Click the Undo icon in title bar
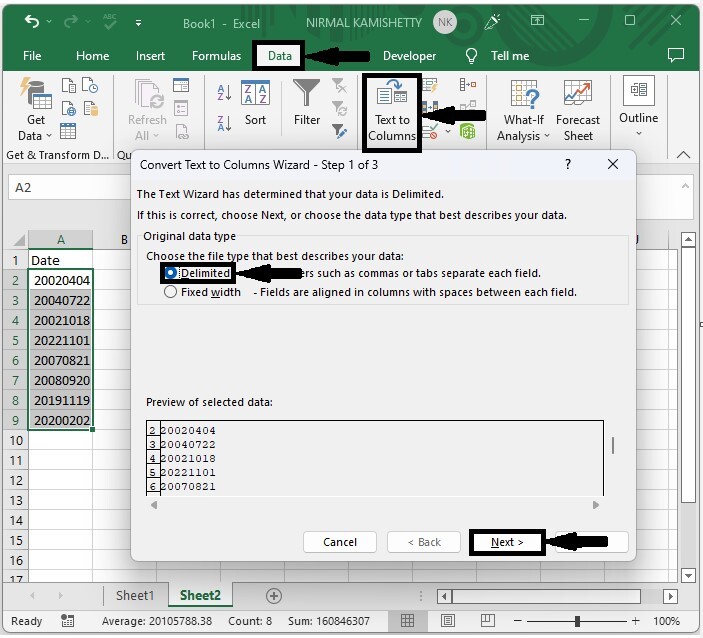The width and height of the screenshot is (703, 638). pyautogui.click(x=32, y=21)
